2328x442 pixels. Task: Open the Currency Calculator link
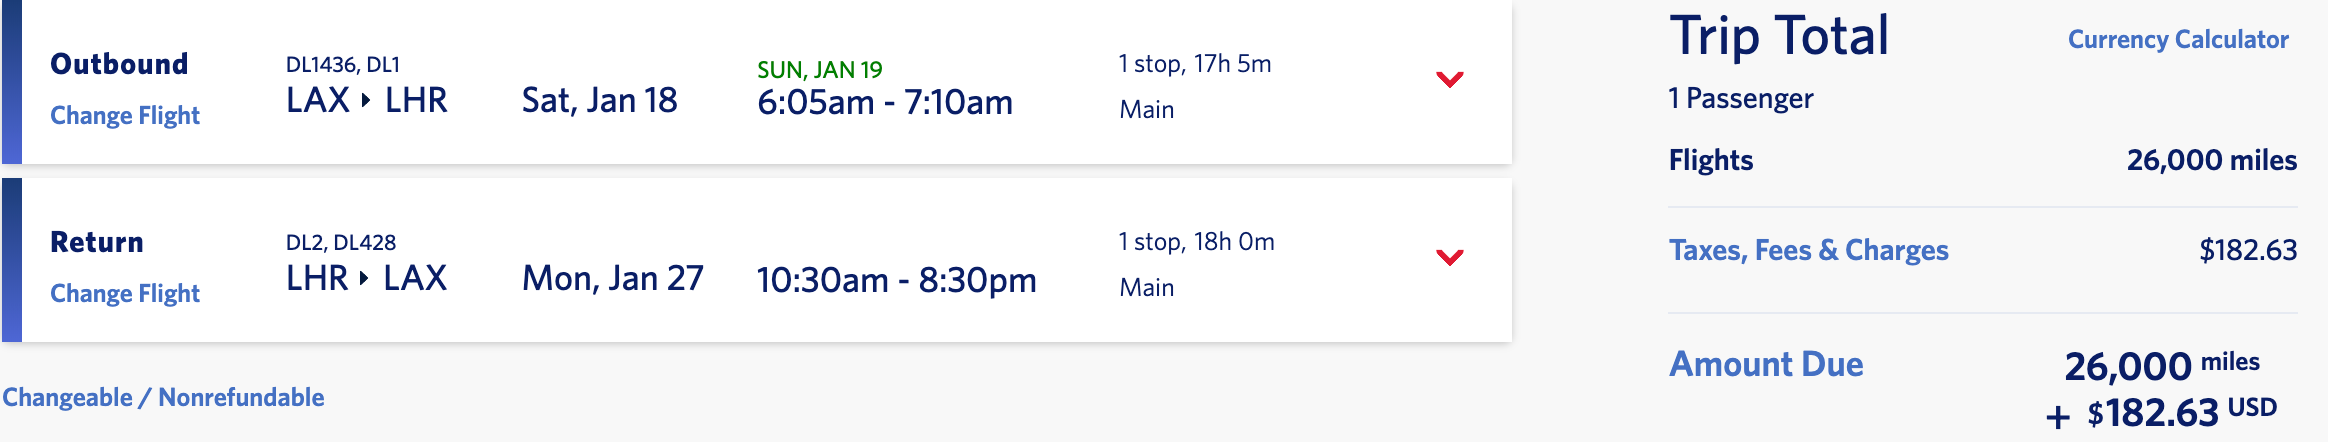tap(2178, 40)
